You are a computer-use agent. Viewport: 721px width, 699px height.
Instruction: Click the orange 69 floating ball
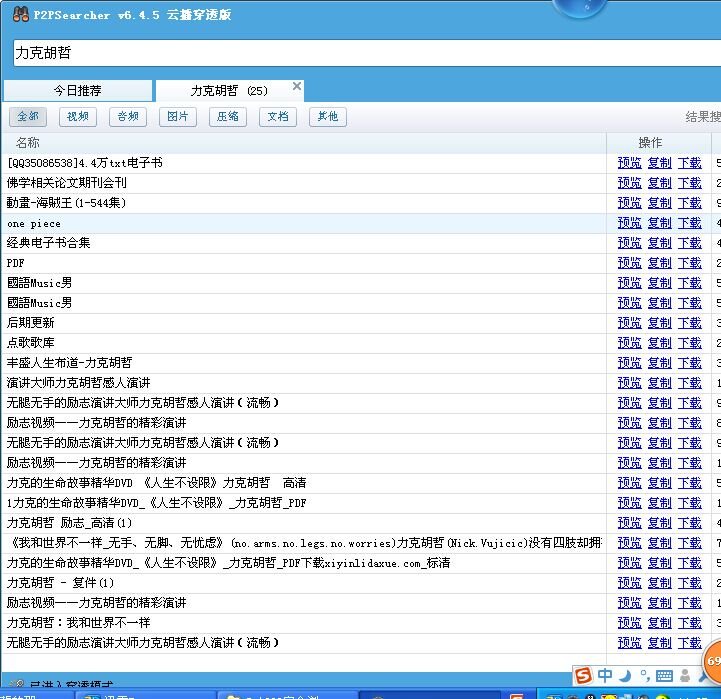(x=713, y=661)
